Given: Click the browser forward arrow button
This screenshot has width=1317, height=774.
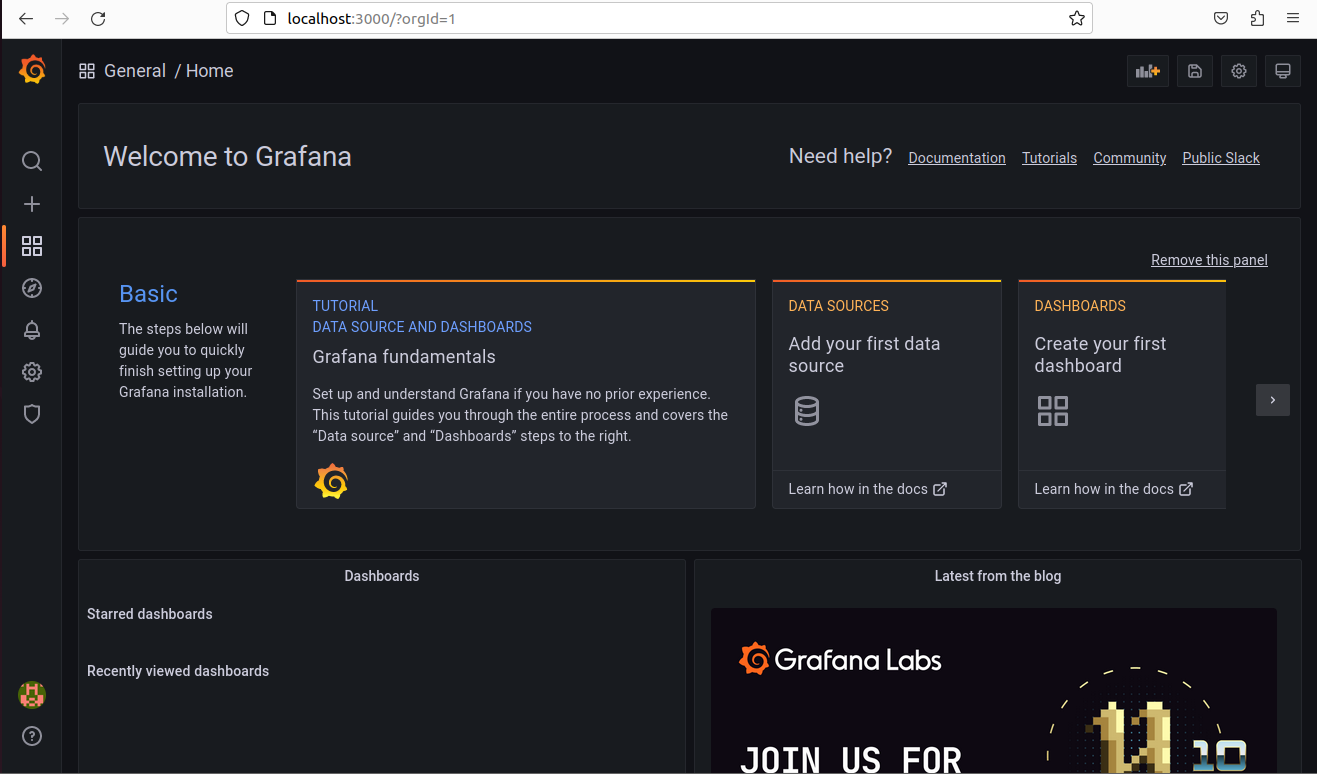Looking at the screenshot, I should [x=62, y=18].
